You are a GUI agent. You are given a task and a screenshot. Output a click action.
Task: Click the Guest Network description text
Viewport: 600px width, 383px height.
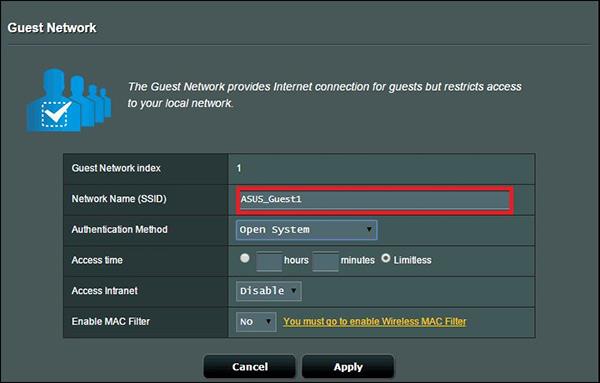[x=324, y=95]
